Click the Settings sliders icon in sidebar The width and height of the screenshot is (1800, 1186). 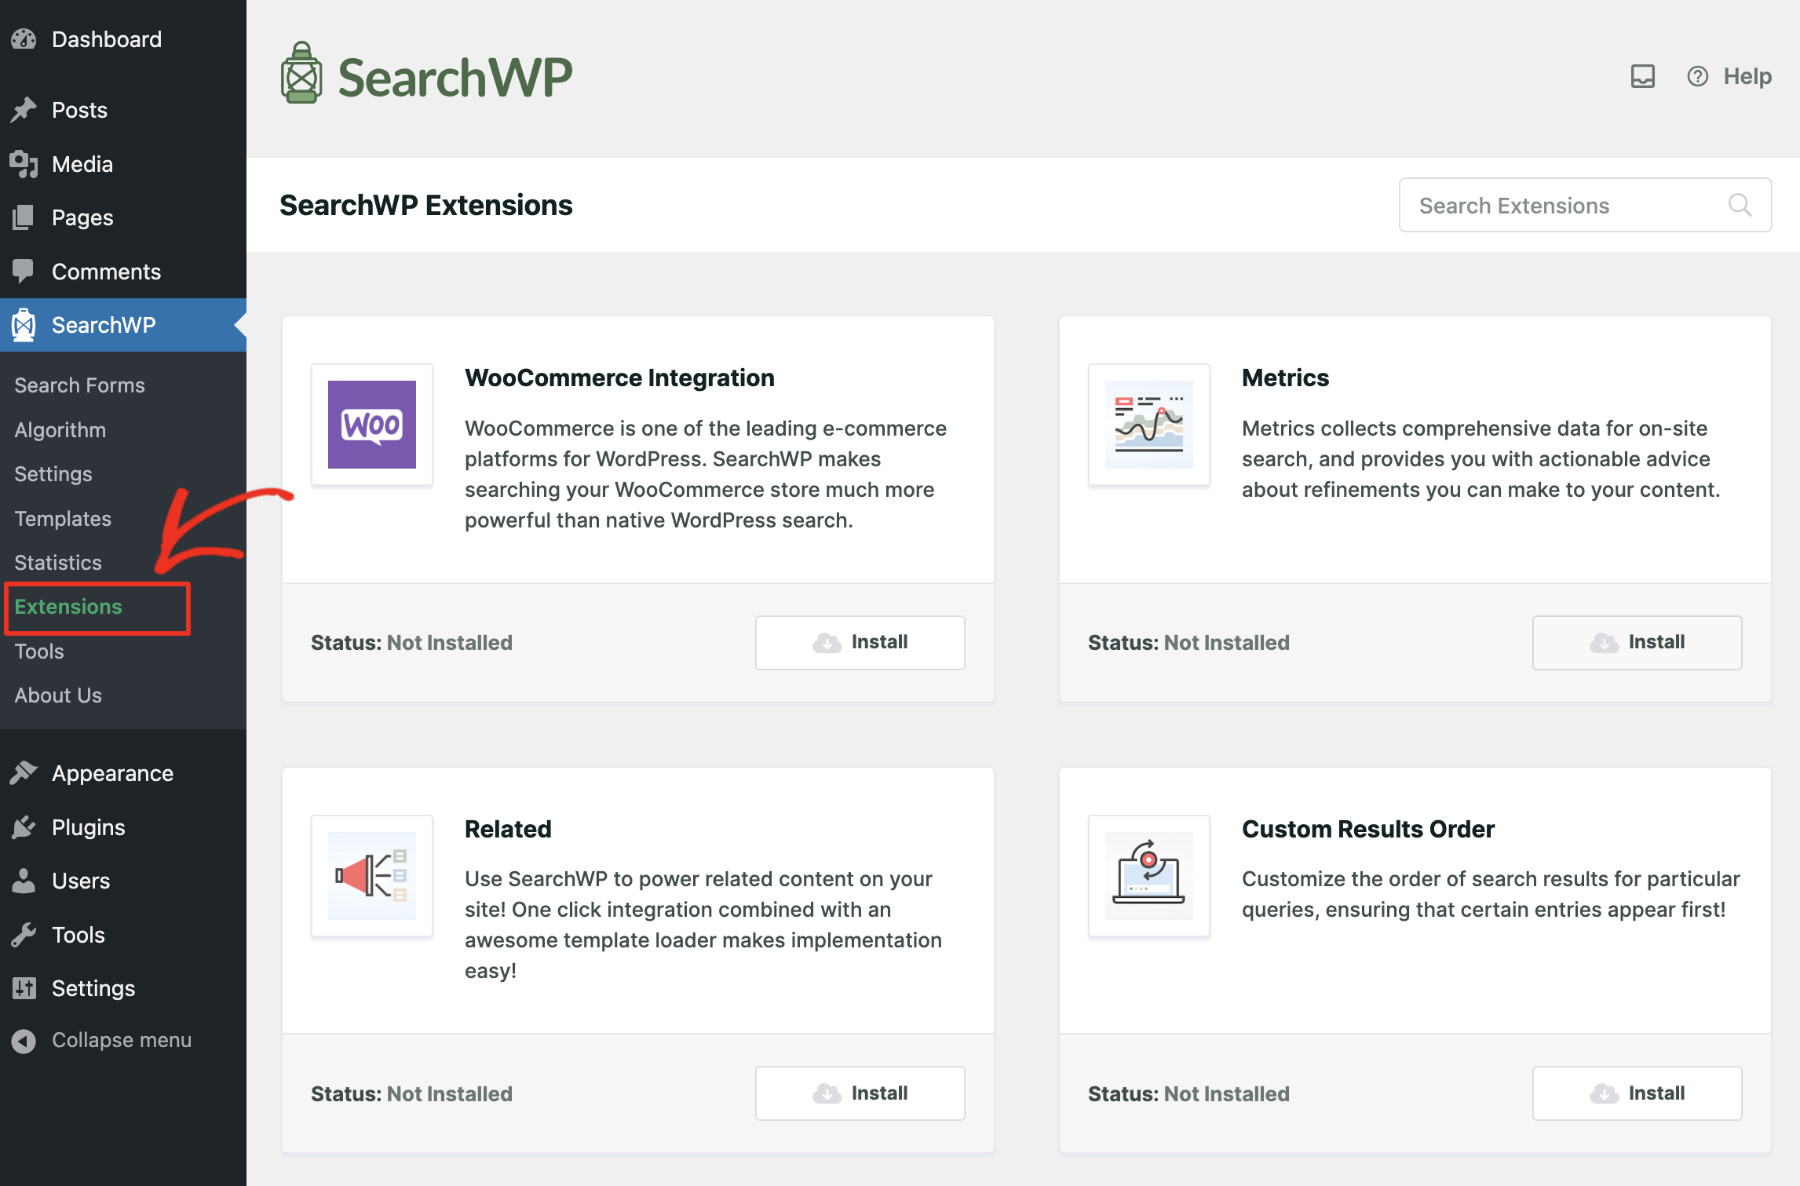[24, 988]
